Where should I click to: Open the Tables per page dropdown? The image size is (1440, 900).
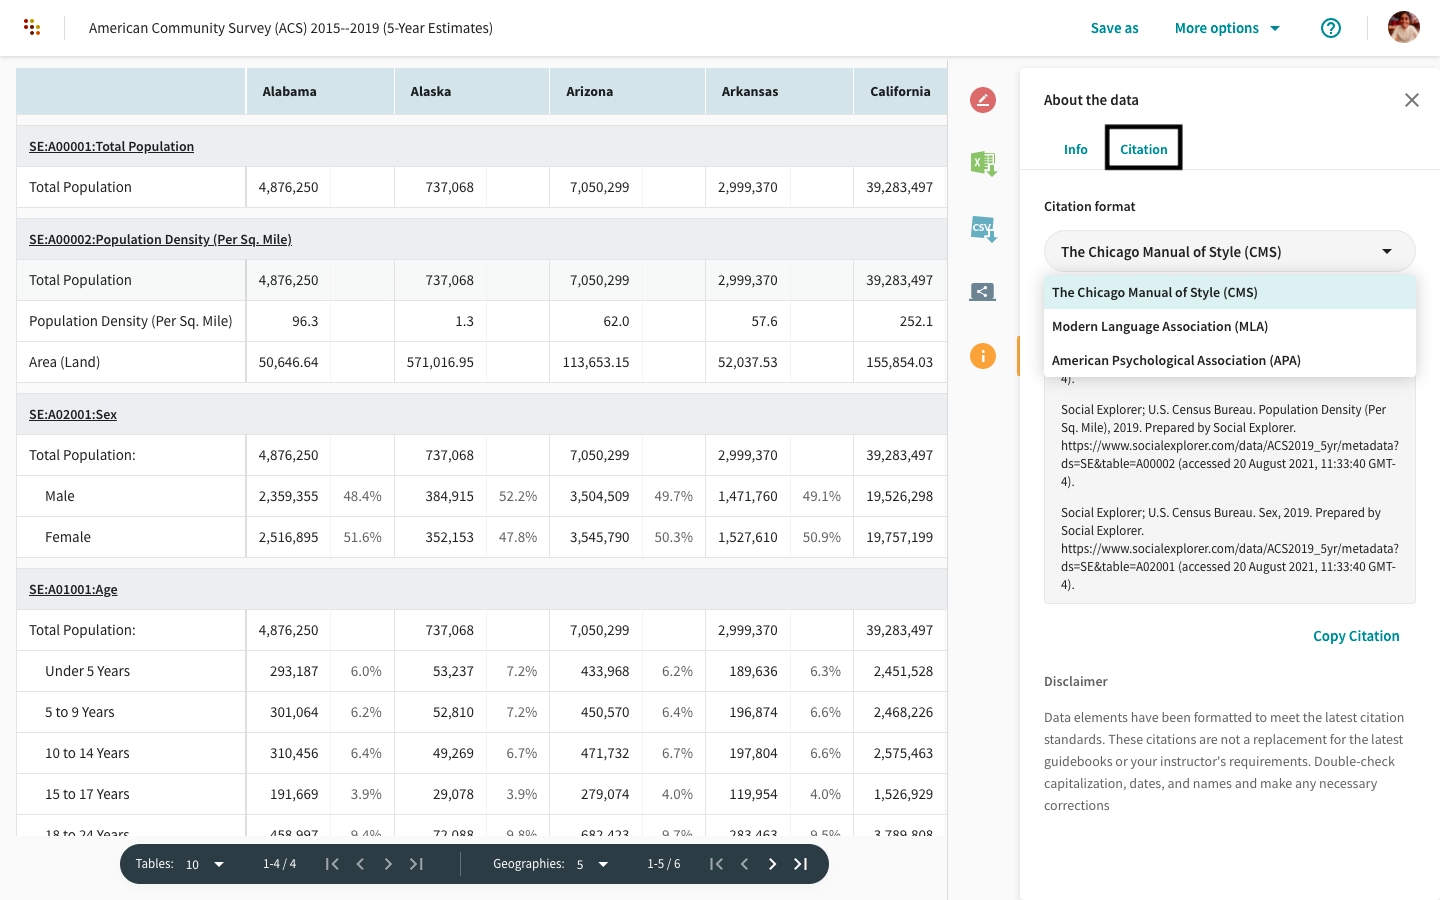click(205, 864)
